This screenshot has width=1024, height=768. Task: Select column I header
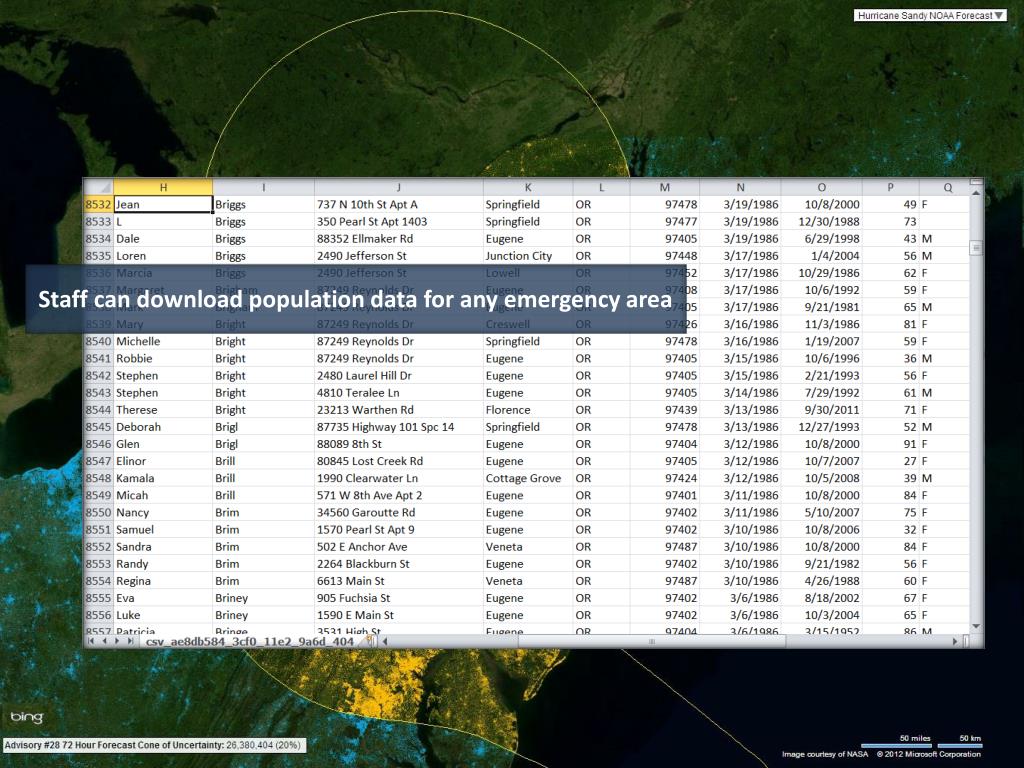(x=263, y=187)
